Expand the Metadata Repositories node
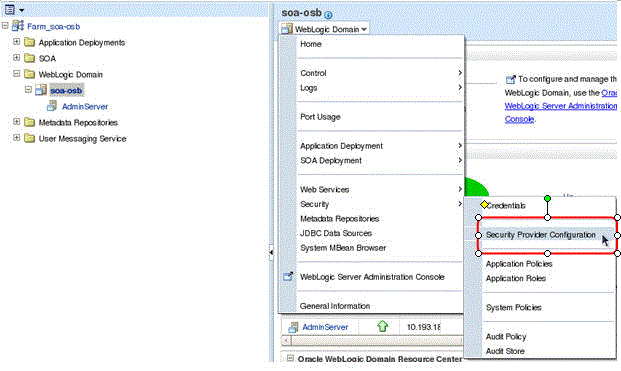 [16, 122]
